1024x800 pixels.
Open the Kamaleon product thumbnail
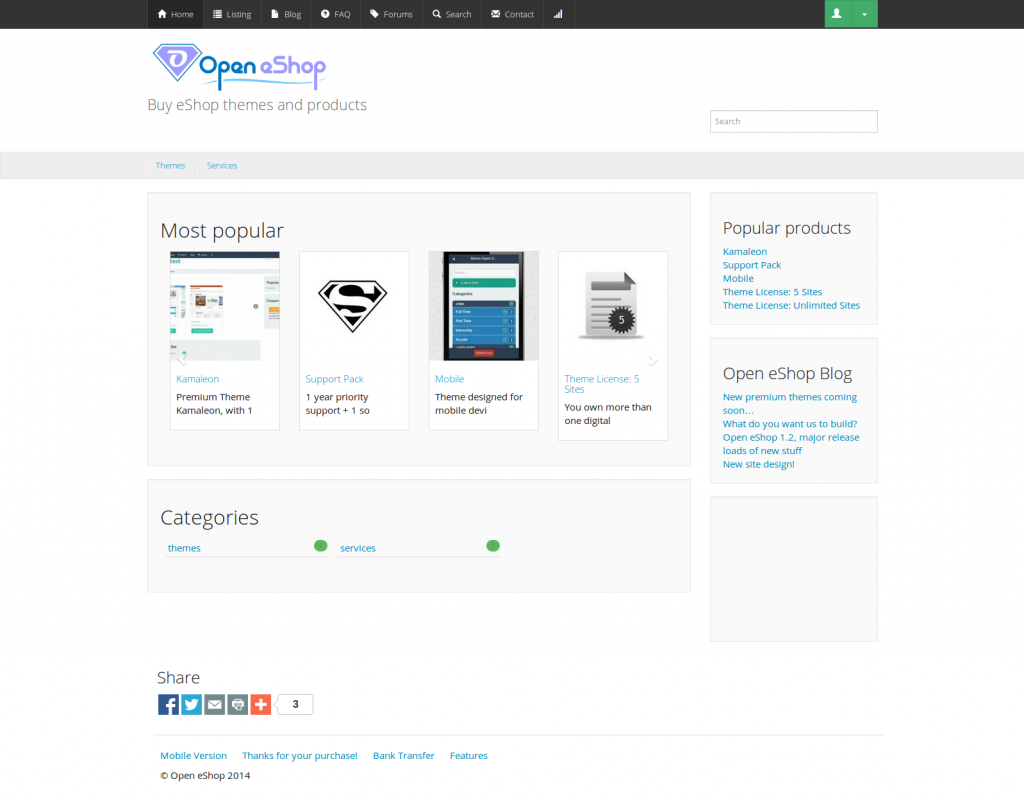pyautogui.click(x=225, y=306)
